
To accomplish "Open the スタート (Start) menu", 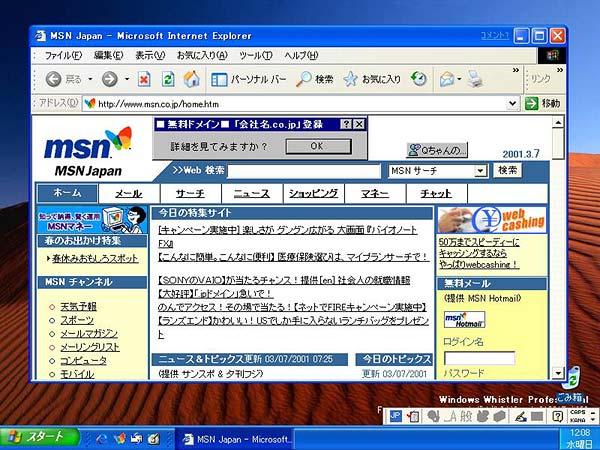I will 39,437.
